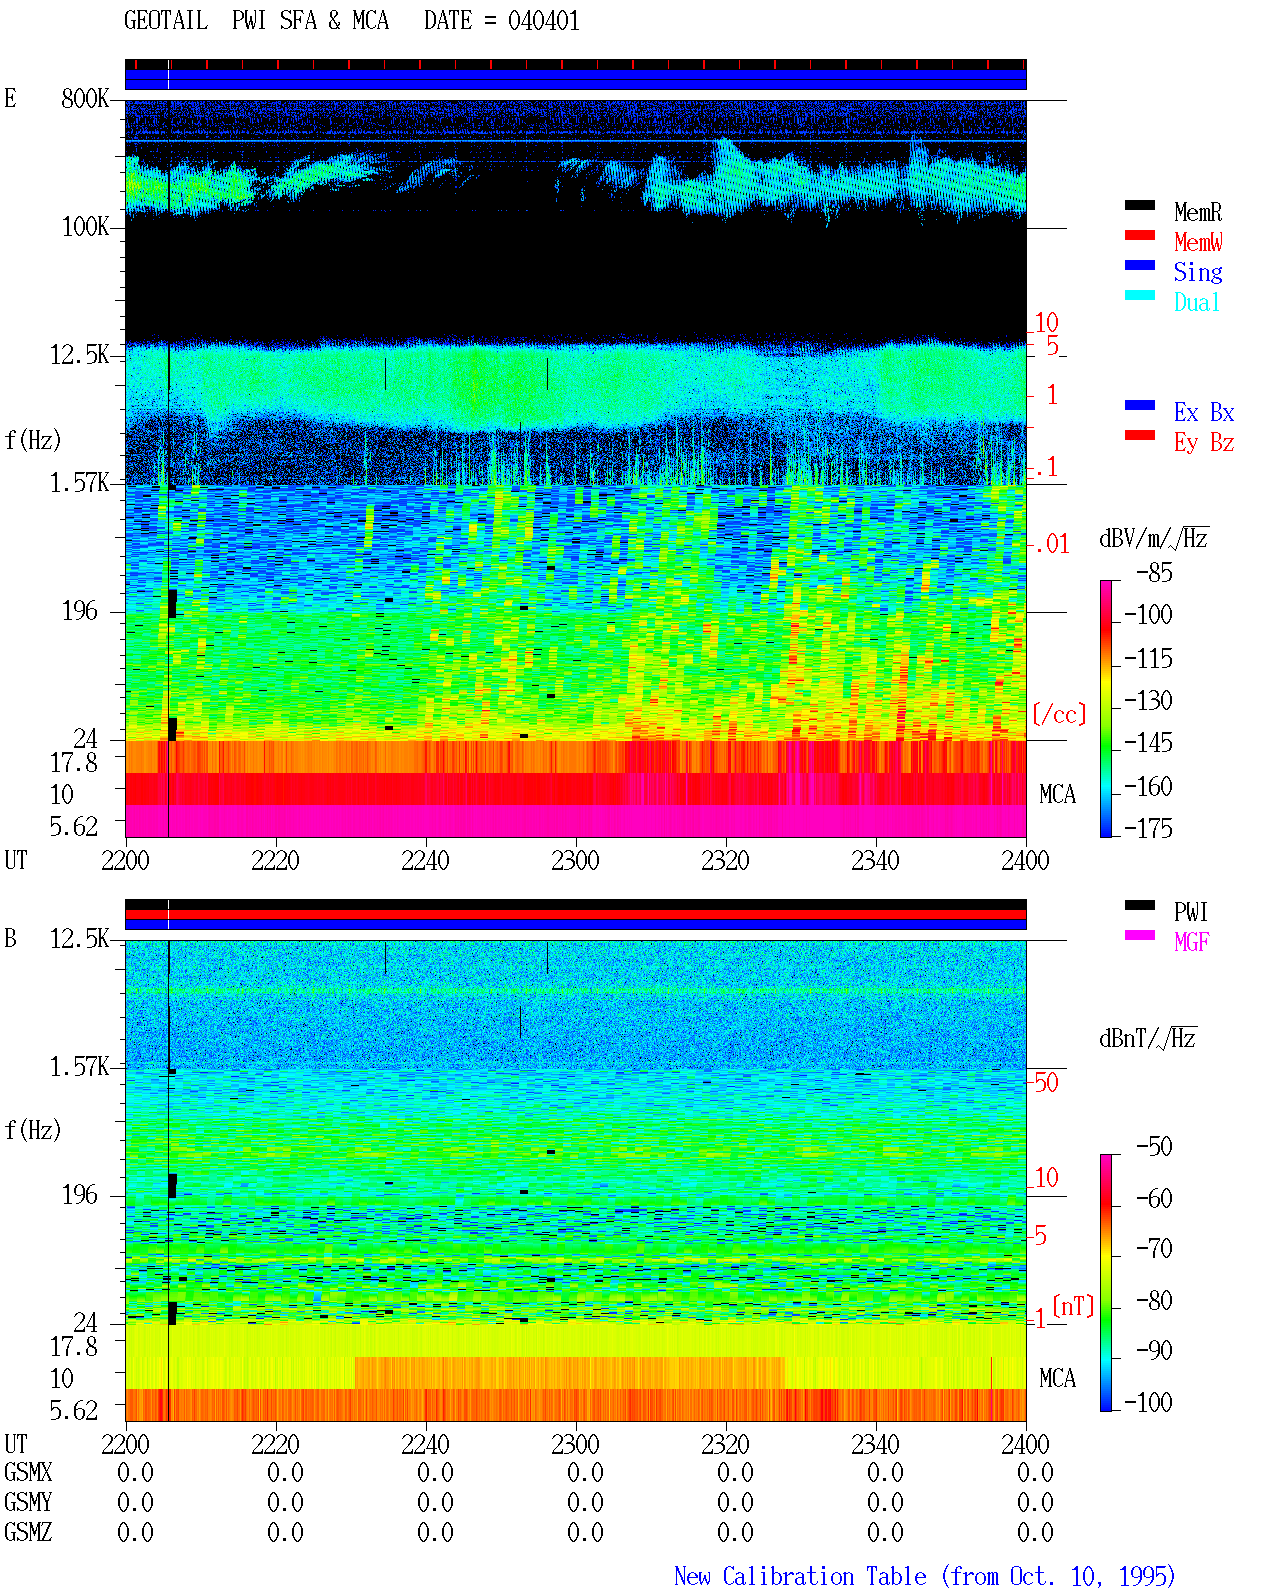
Task: Click the red '50' field scale value
Action: [x=1046, y=1083]
